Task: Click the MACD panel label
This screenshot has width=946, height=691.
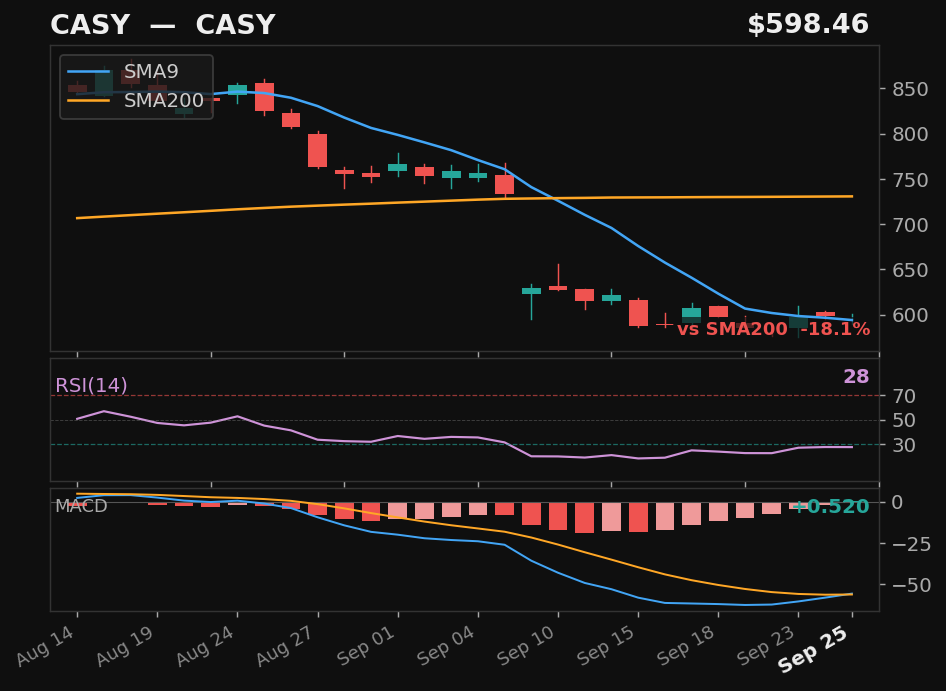Action: tap(81, 506)
